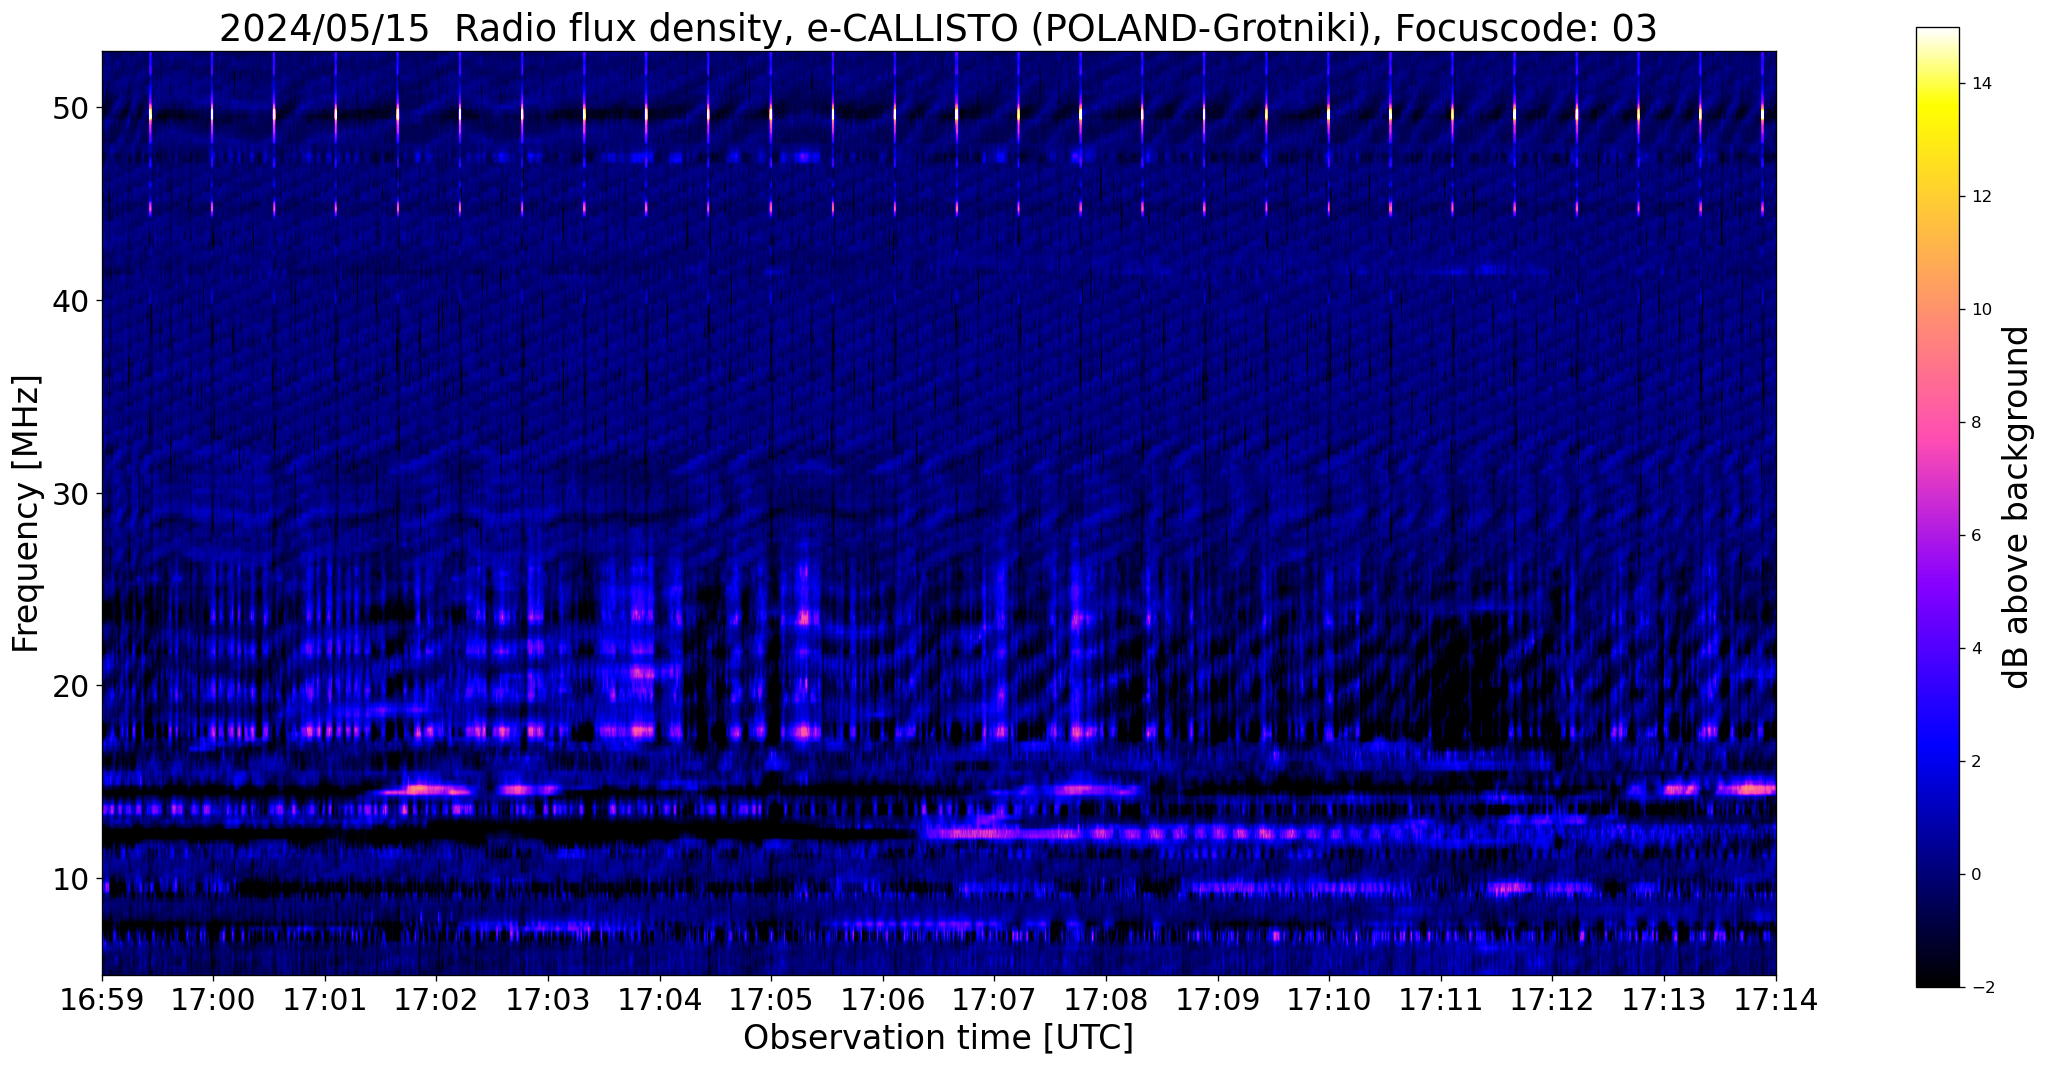
Task: Click the 40 MHz frequency tick label
Action: pyautogui.click(x=71, y=301)
